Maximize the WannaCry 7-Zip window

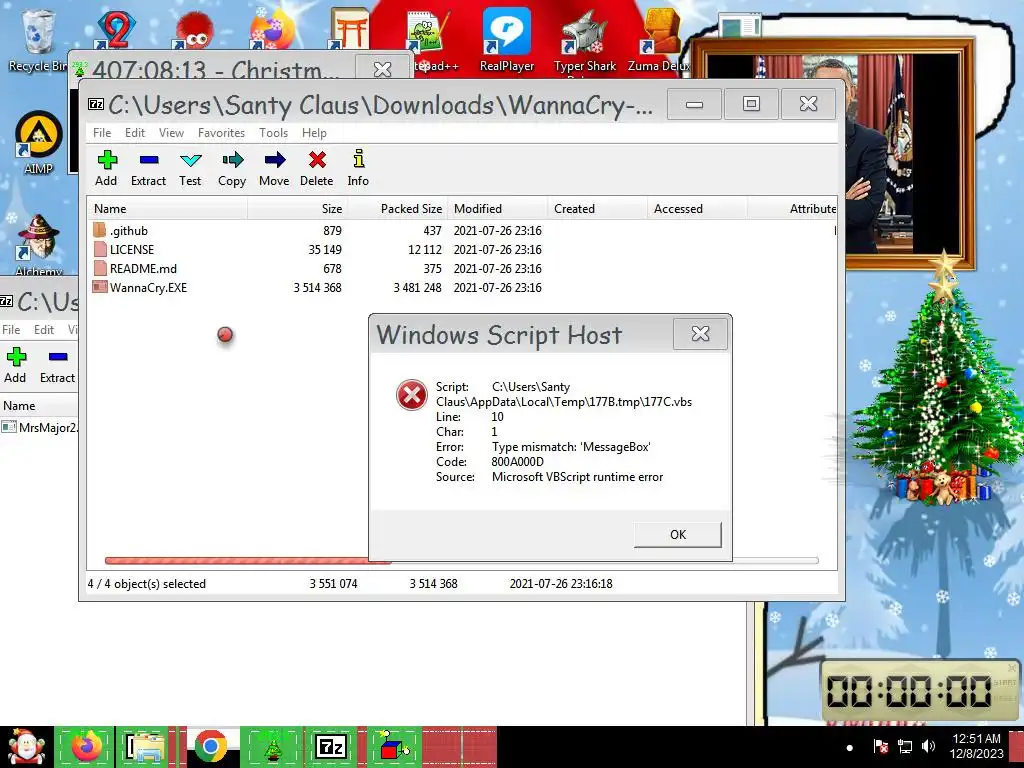pyautogui.click(x=751, y=104)
